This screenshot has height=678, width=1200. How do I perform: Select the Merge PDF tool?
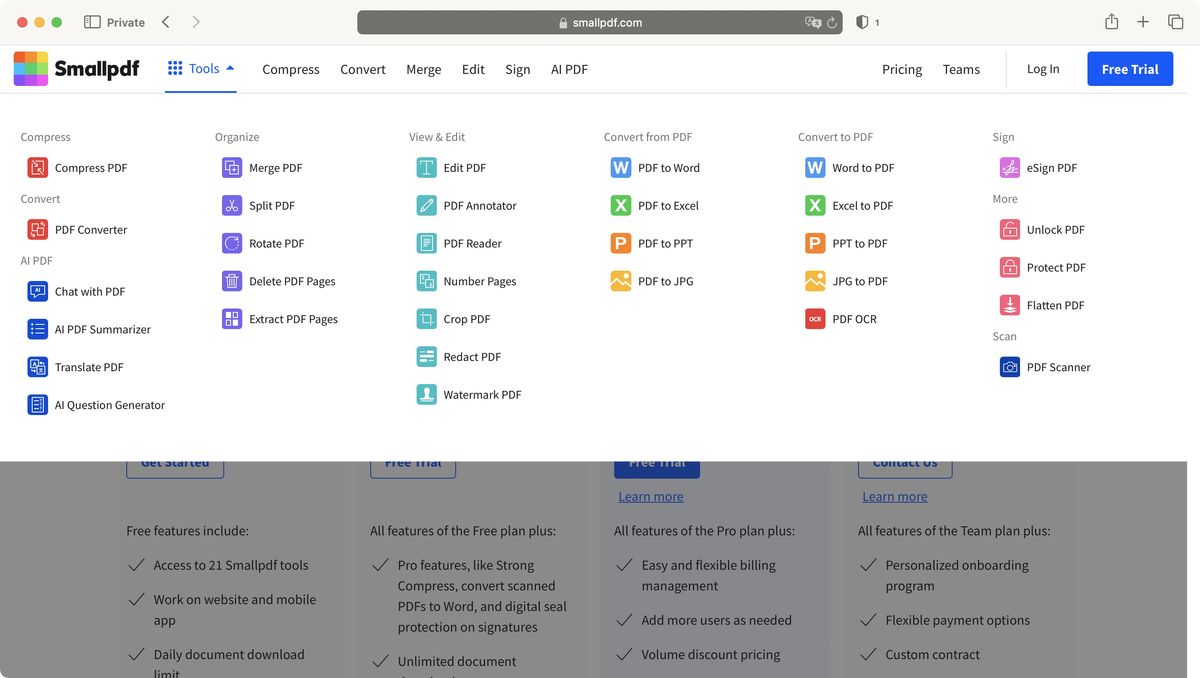[275, 167]
